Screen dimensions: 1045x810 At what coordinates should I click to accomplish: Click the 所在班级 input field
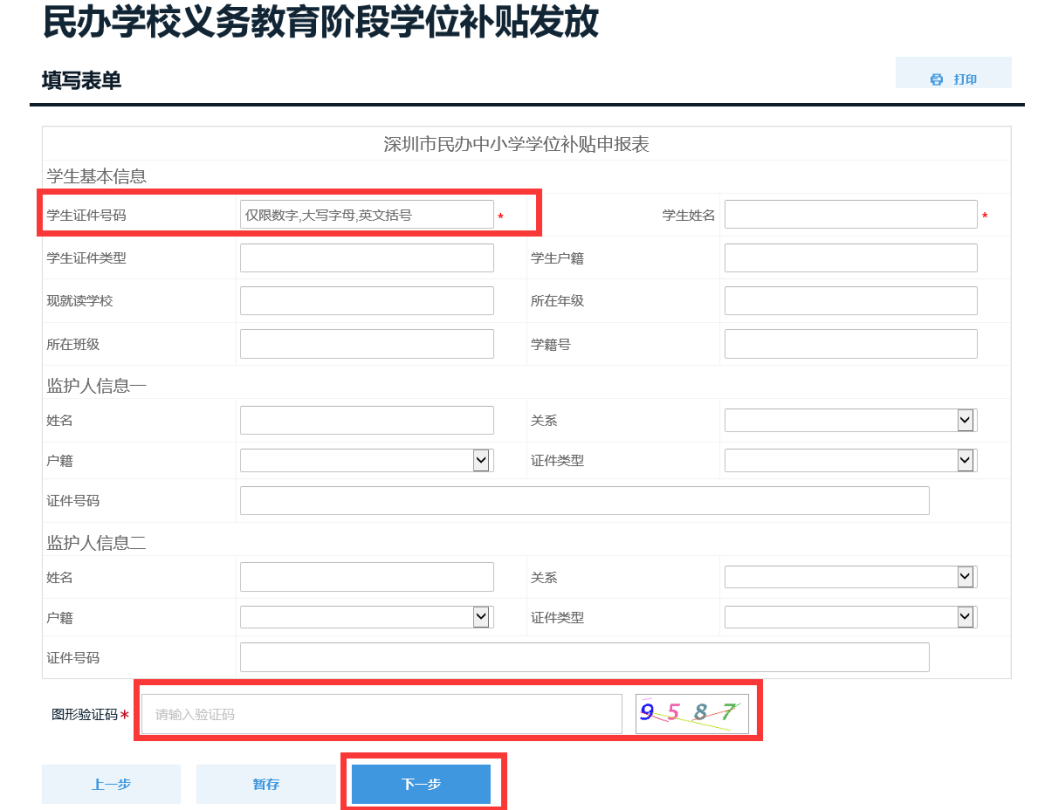tap(366, 343)
